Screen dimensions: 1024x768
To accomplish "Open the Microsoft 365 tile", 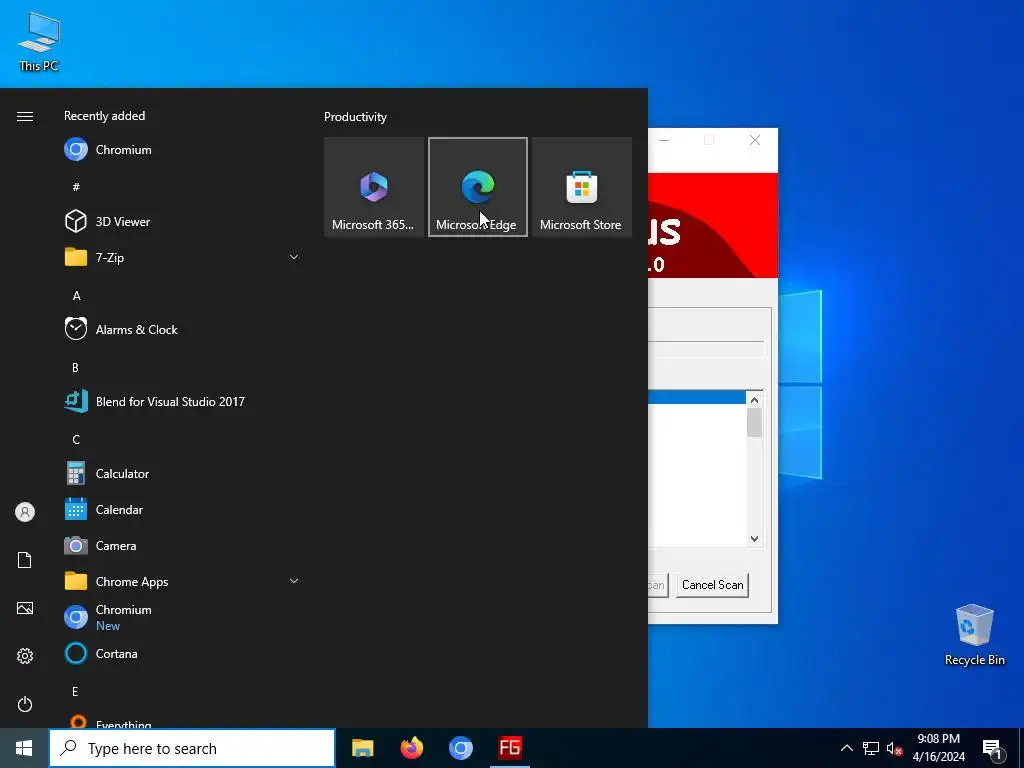I will click(374, 187).
